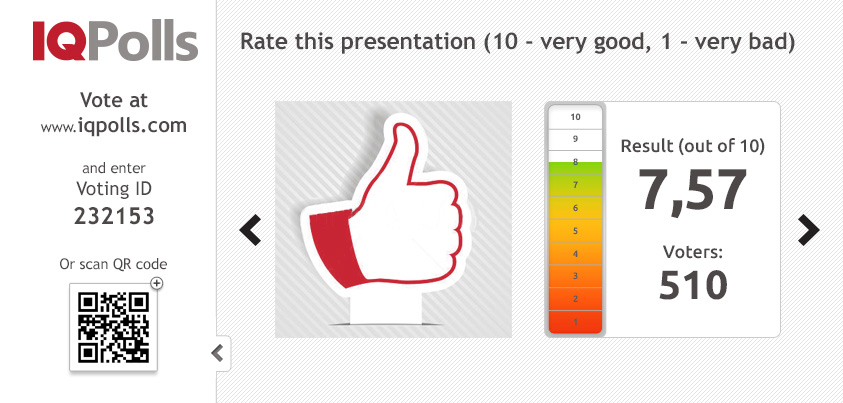Select rating 3 on the scale
Viewport: 843px width, 403px height.
click(575, 276)
